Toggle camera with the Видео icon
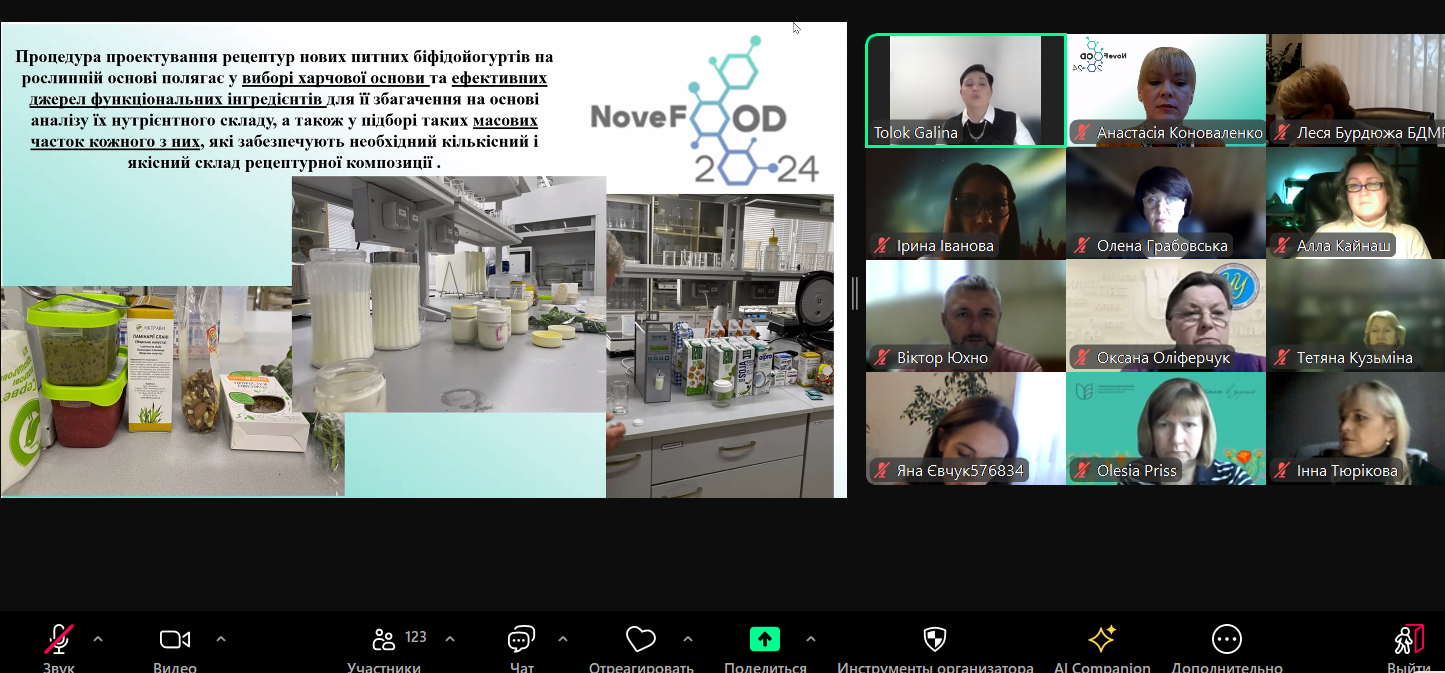 pyautogui.click(x=175, y=640)
